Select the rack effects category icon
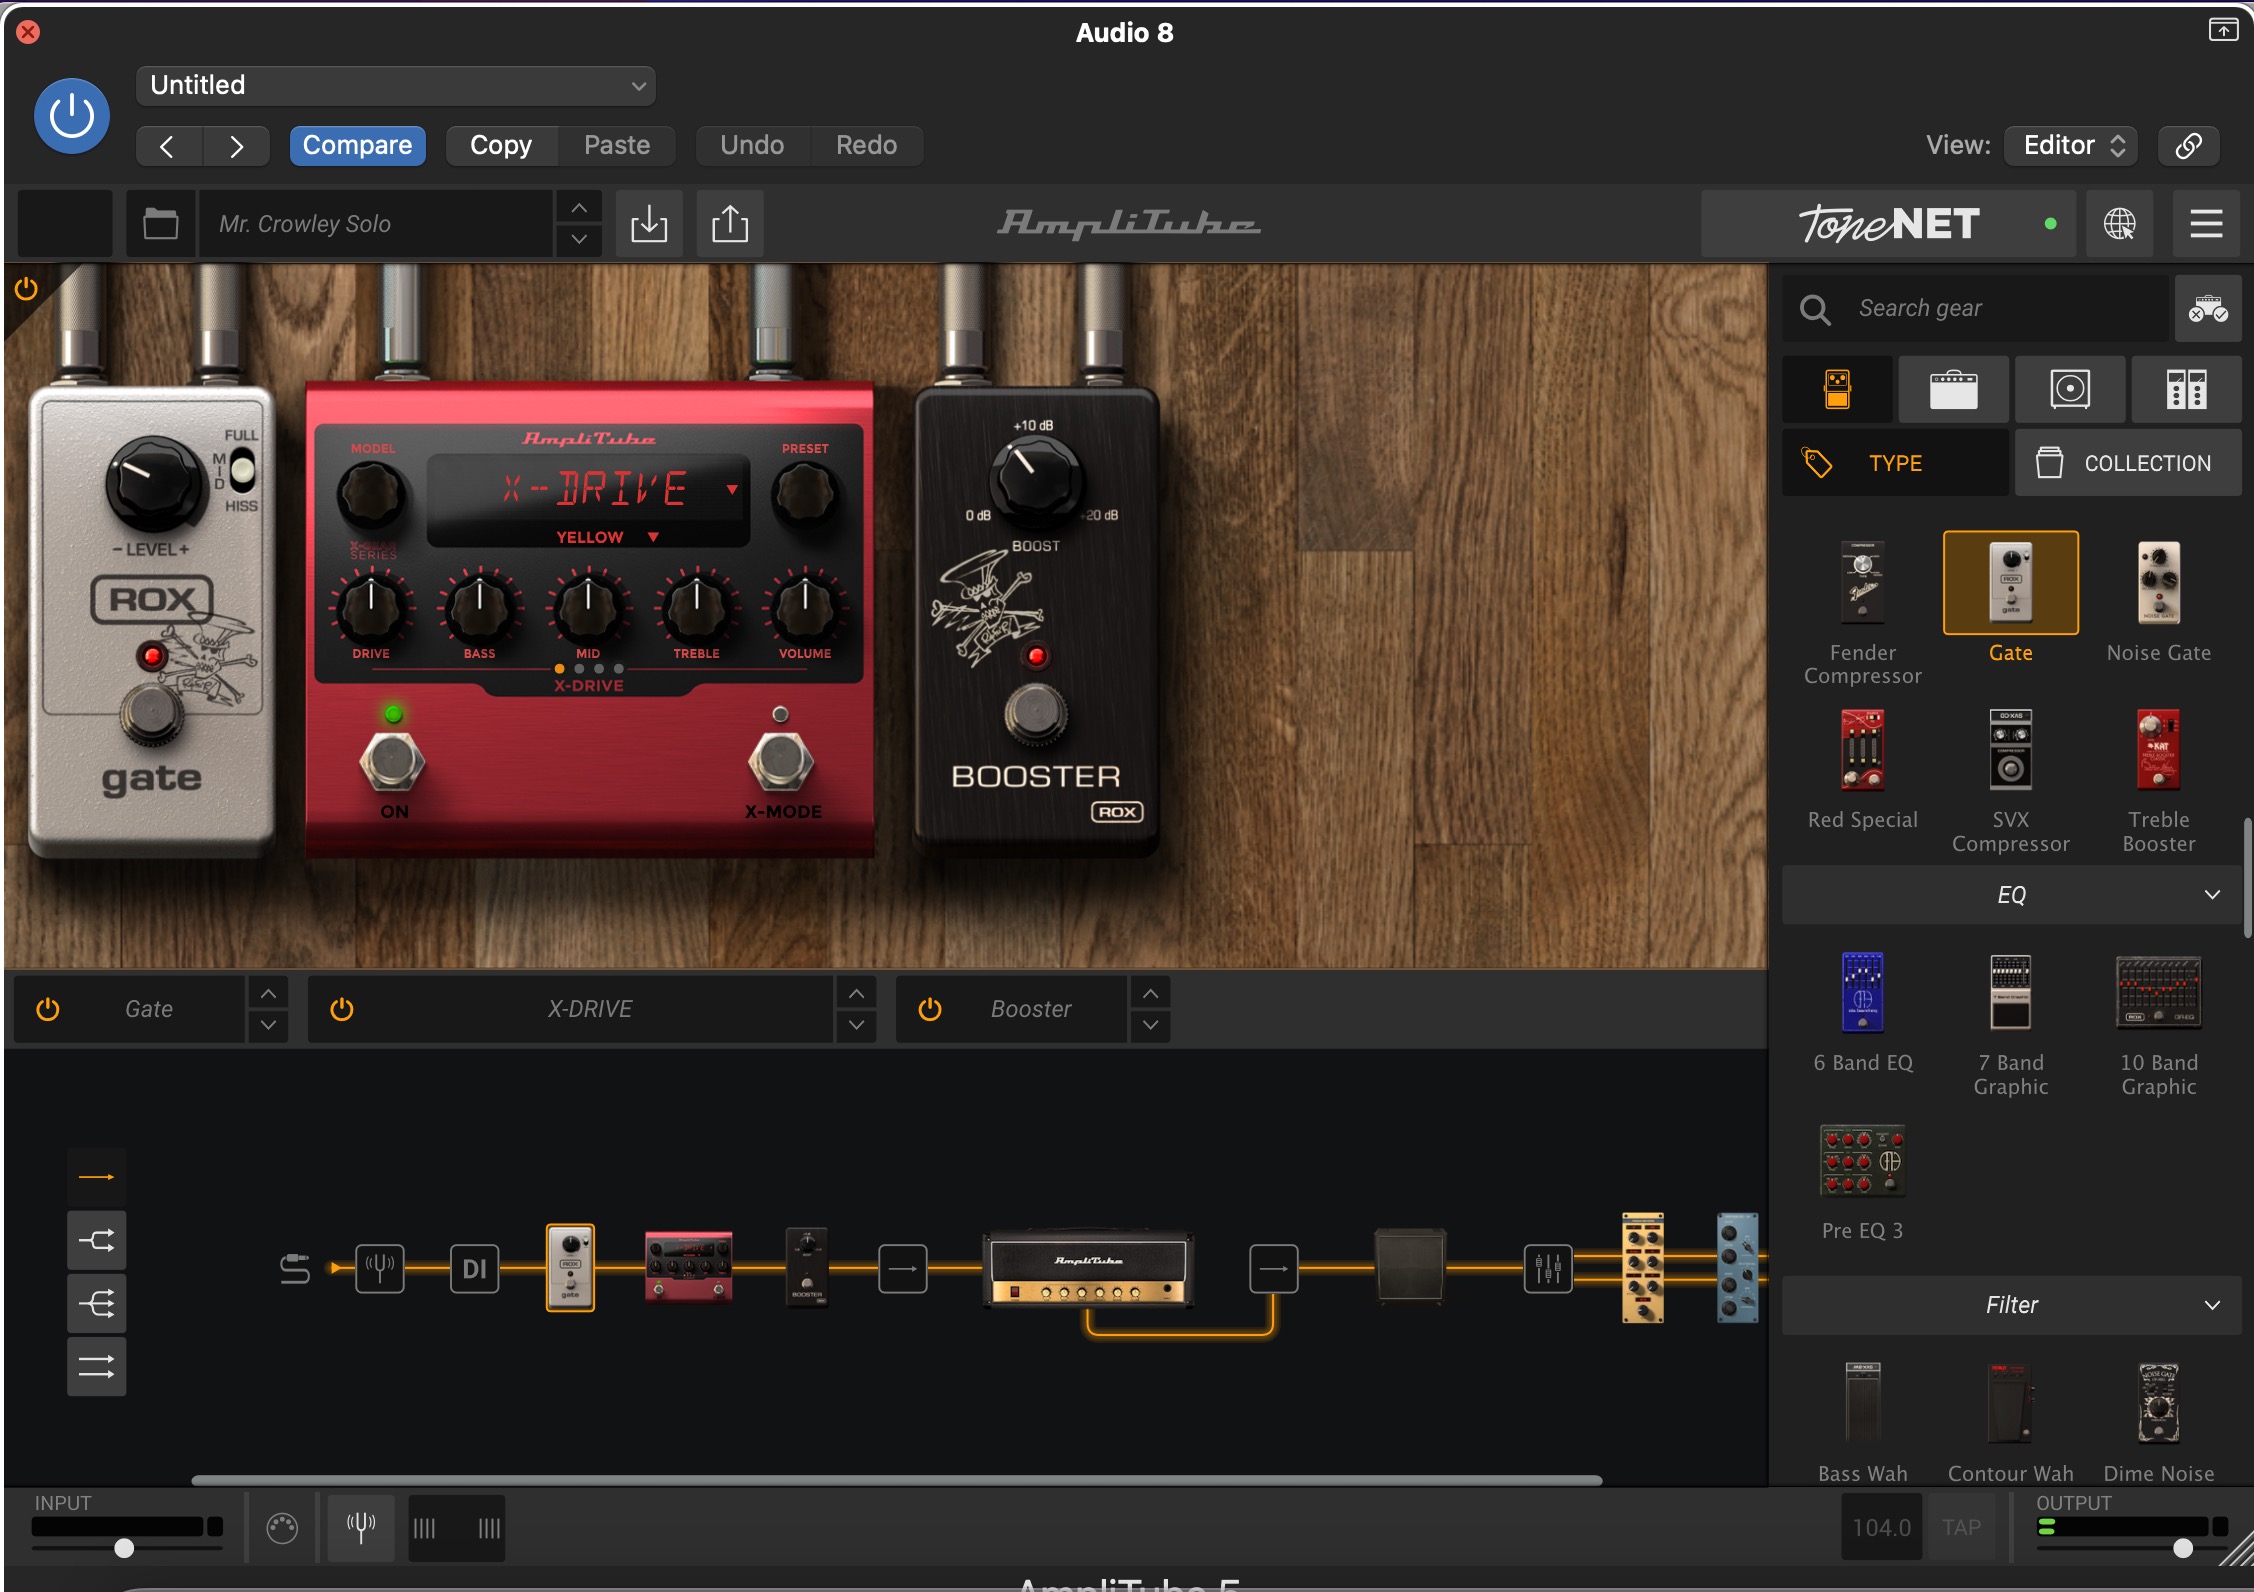Screen dimensions: 2254x1592 coord(2186,389)
